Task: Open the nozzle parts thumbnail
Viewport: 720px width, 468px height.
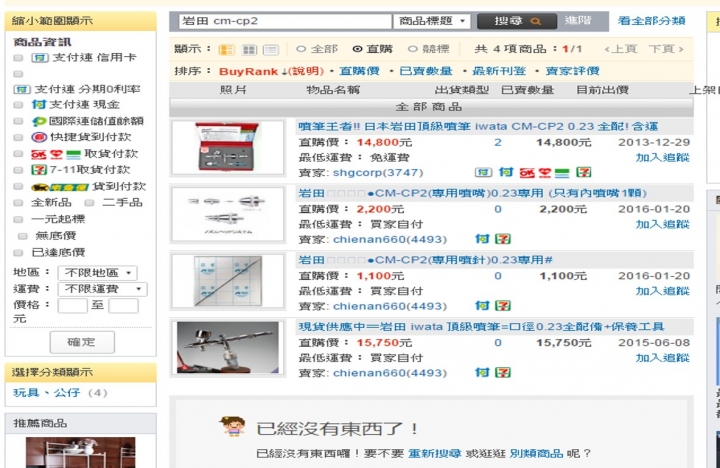Action: point(227,214)
